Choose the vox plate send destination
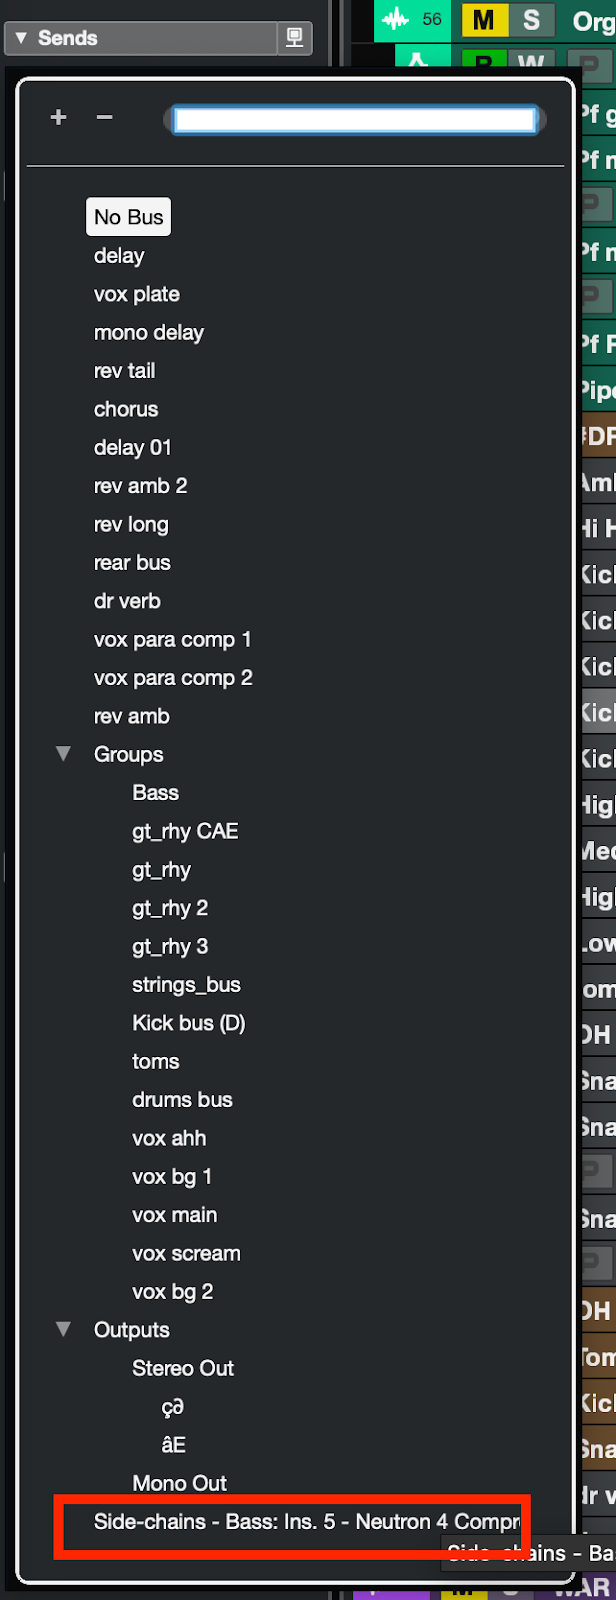 (x=137, y=294)
